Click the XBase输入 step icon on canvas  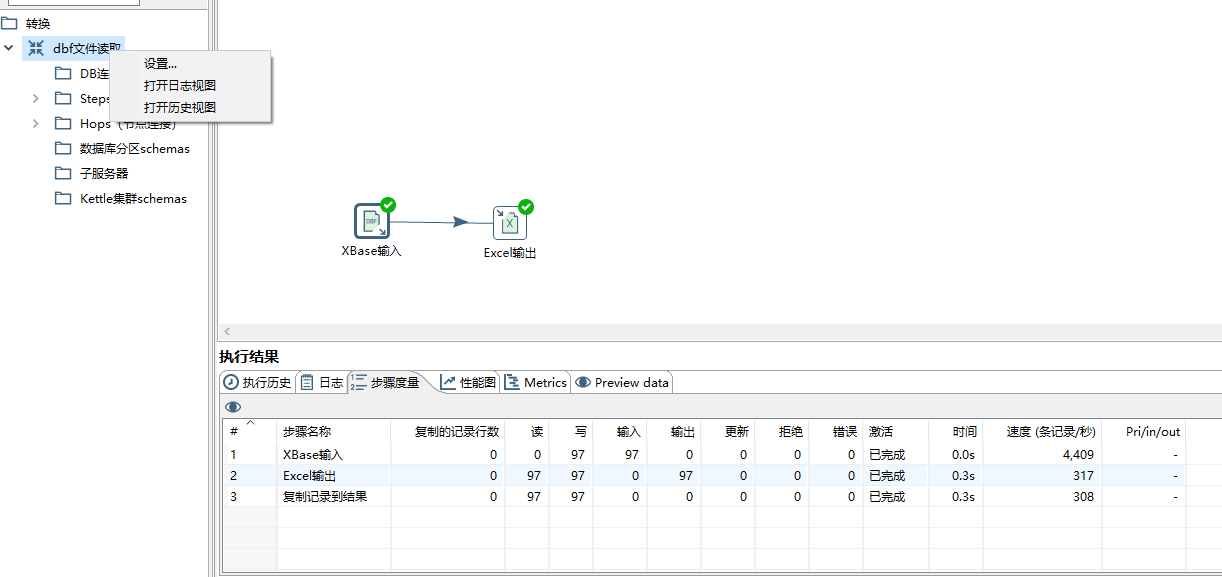[x=371, y=221]
